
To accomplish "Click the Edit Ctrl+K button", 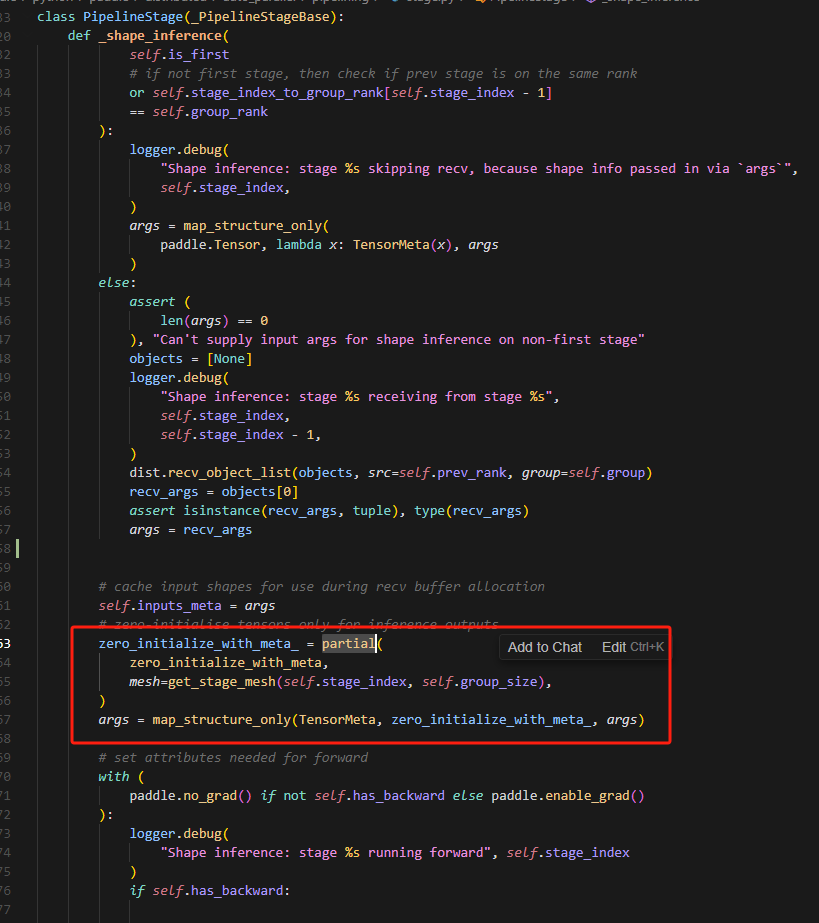I will pyautogui.click(x=632, y=647).
